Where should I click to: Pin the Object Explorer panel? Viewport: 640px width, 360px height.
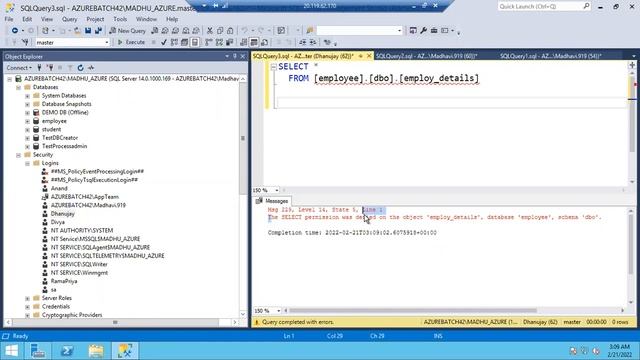click(x=235, y=56)
